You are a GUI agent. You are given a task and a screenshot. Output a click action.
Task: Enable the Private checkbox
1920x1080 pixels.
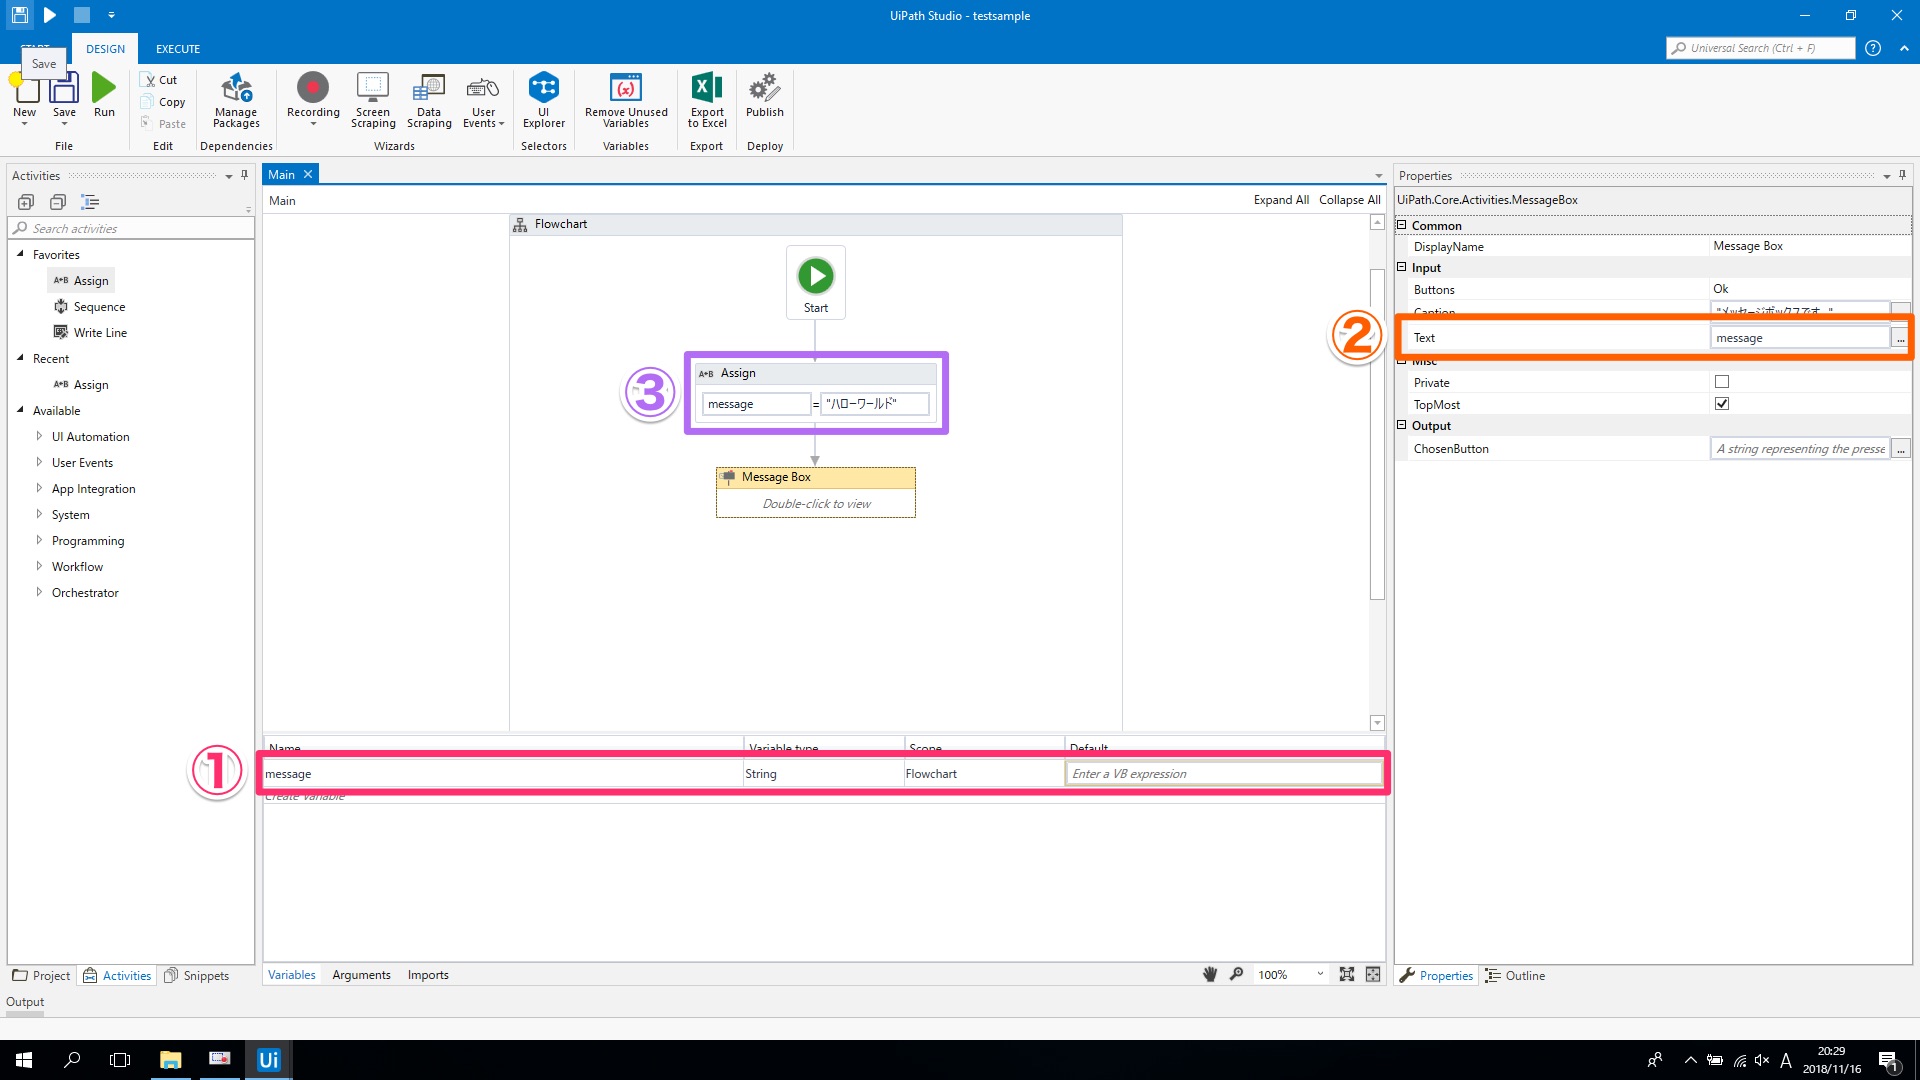pos(1722,382)
